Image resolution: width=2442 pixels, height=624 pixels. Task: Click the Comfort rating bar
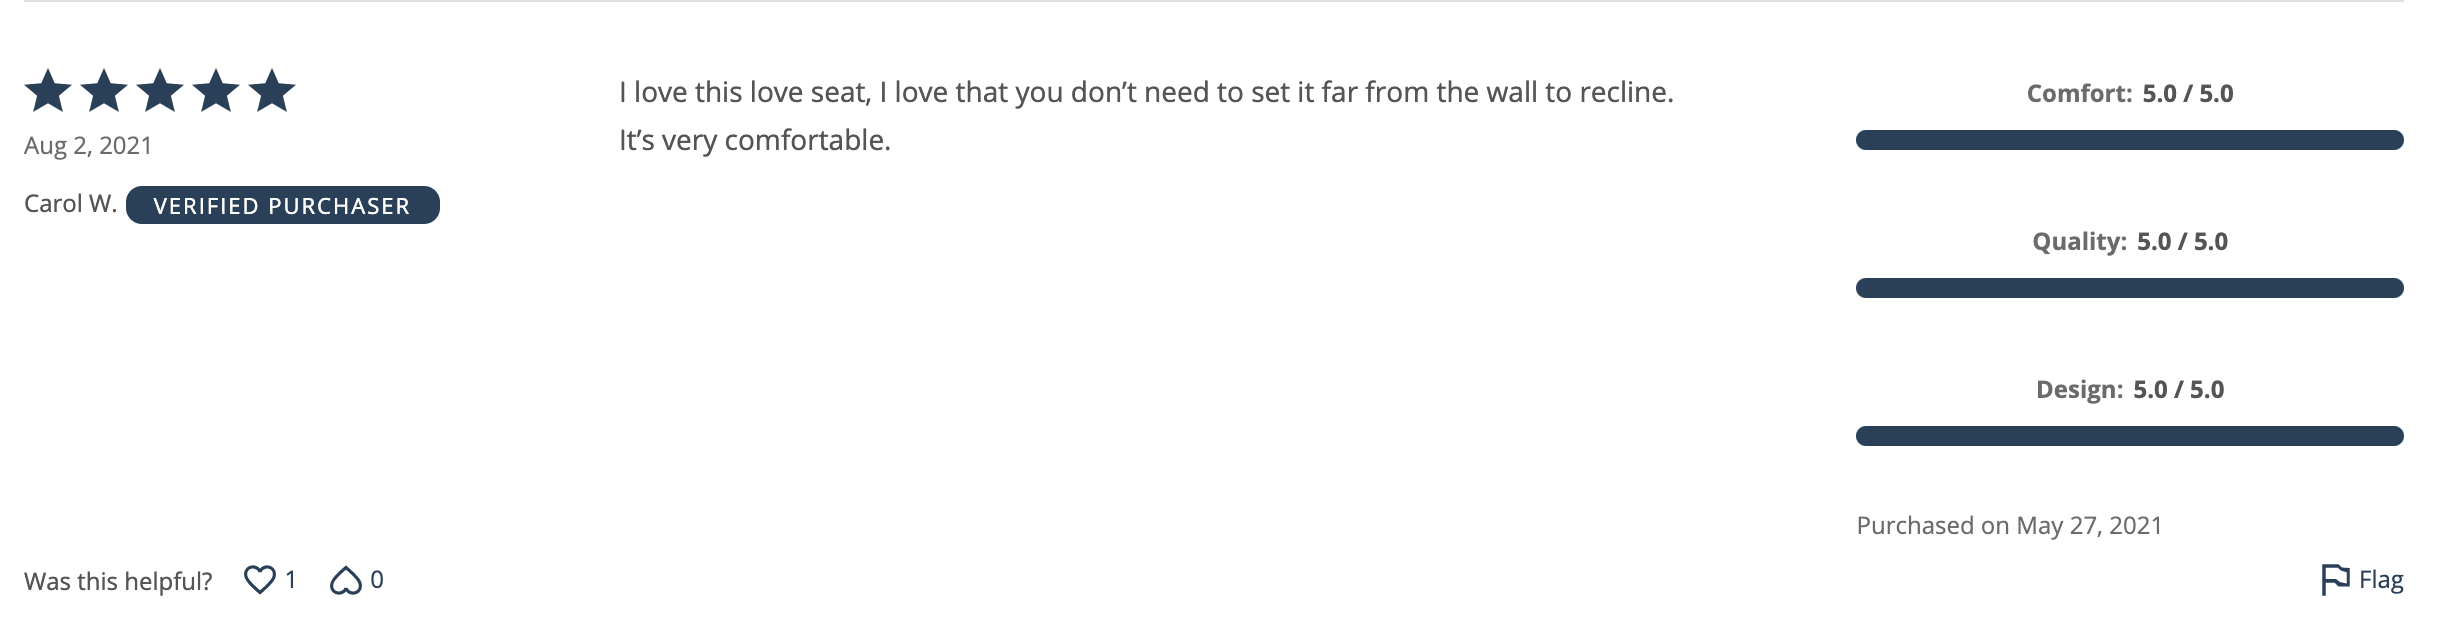[x=2130, y=140]
